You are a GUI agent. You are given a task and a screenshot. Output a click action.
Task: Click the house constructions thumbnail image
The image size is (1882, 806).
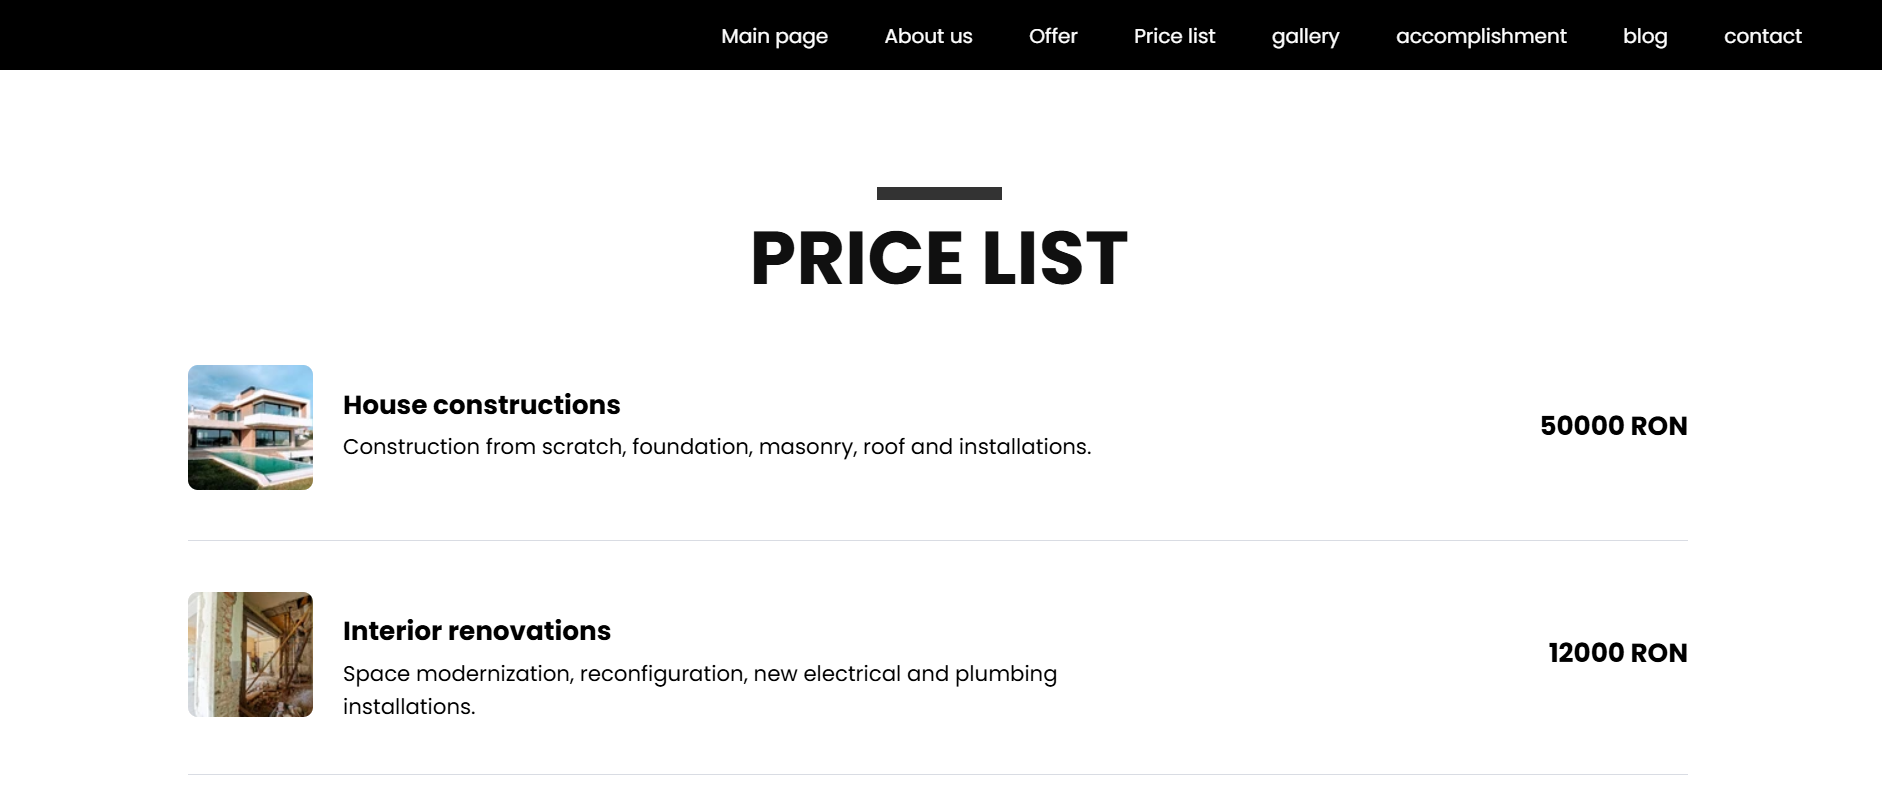(250, 427)
